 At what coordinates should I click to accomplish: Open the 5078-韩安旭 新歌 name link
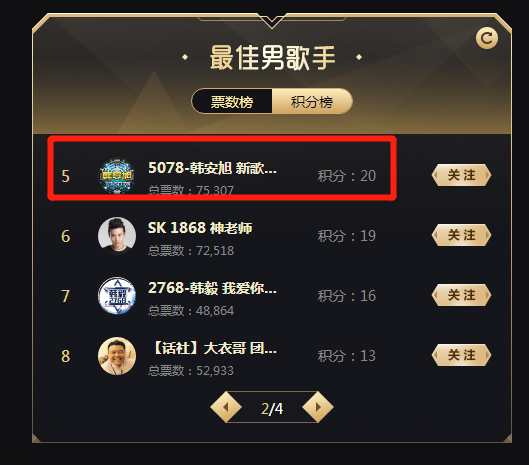click(213, 168)
